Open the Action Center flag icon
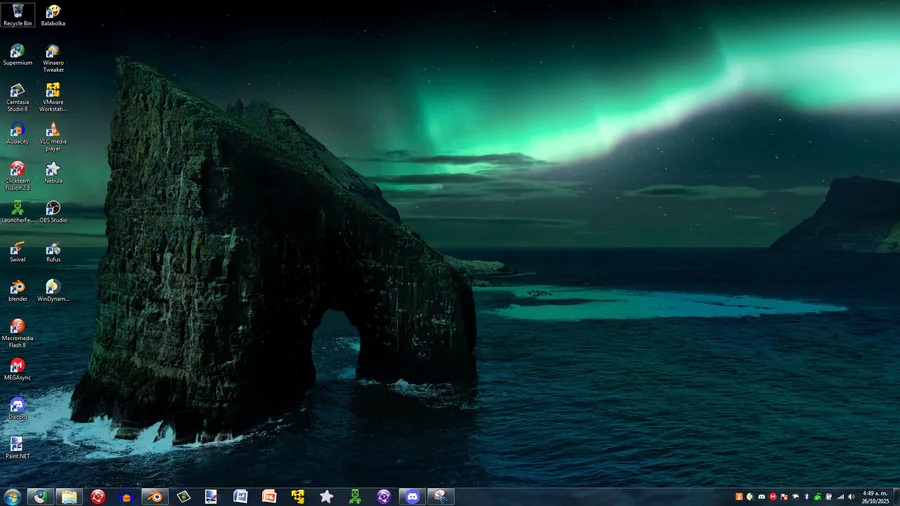Viewport: 900px width, 506px height. [784, 497]
